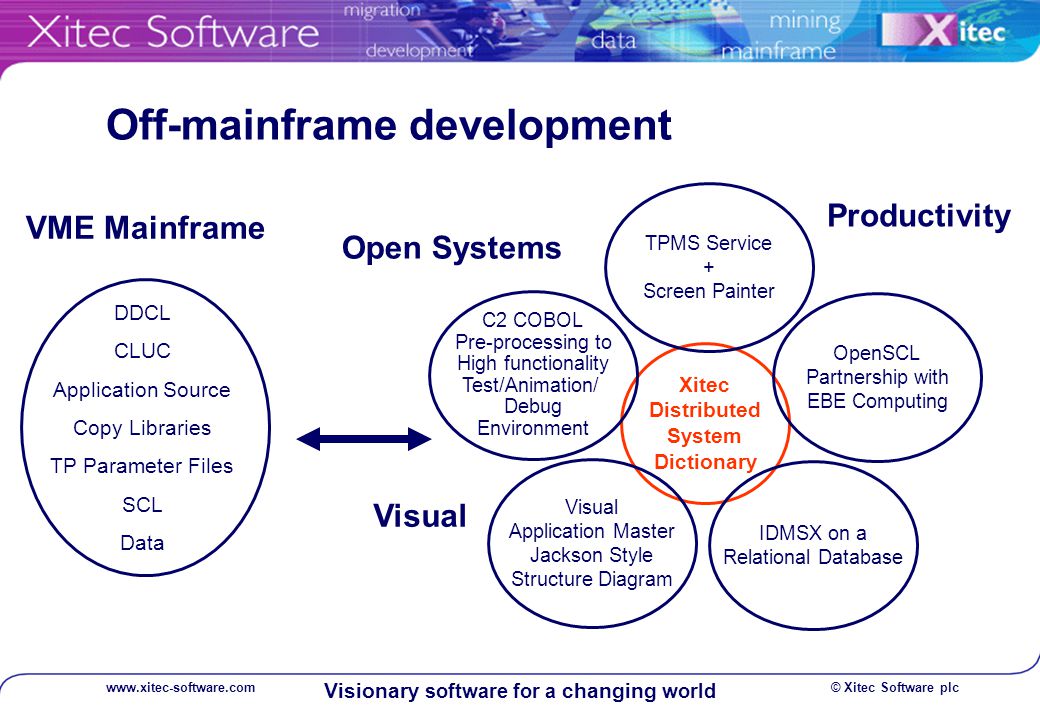Click the 'TPMS Service' text in the top circle

pyautogui.click(x=708, y=243)
